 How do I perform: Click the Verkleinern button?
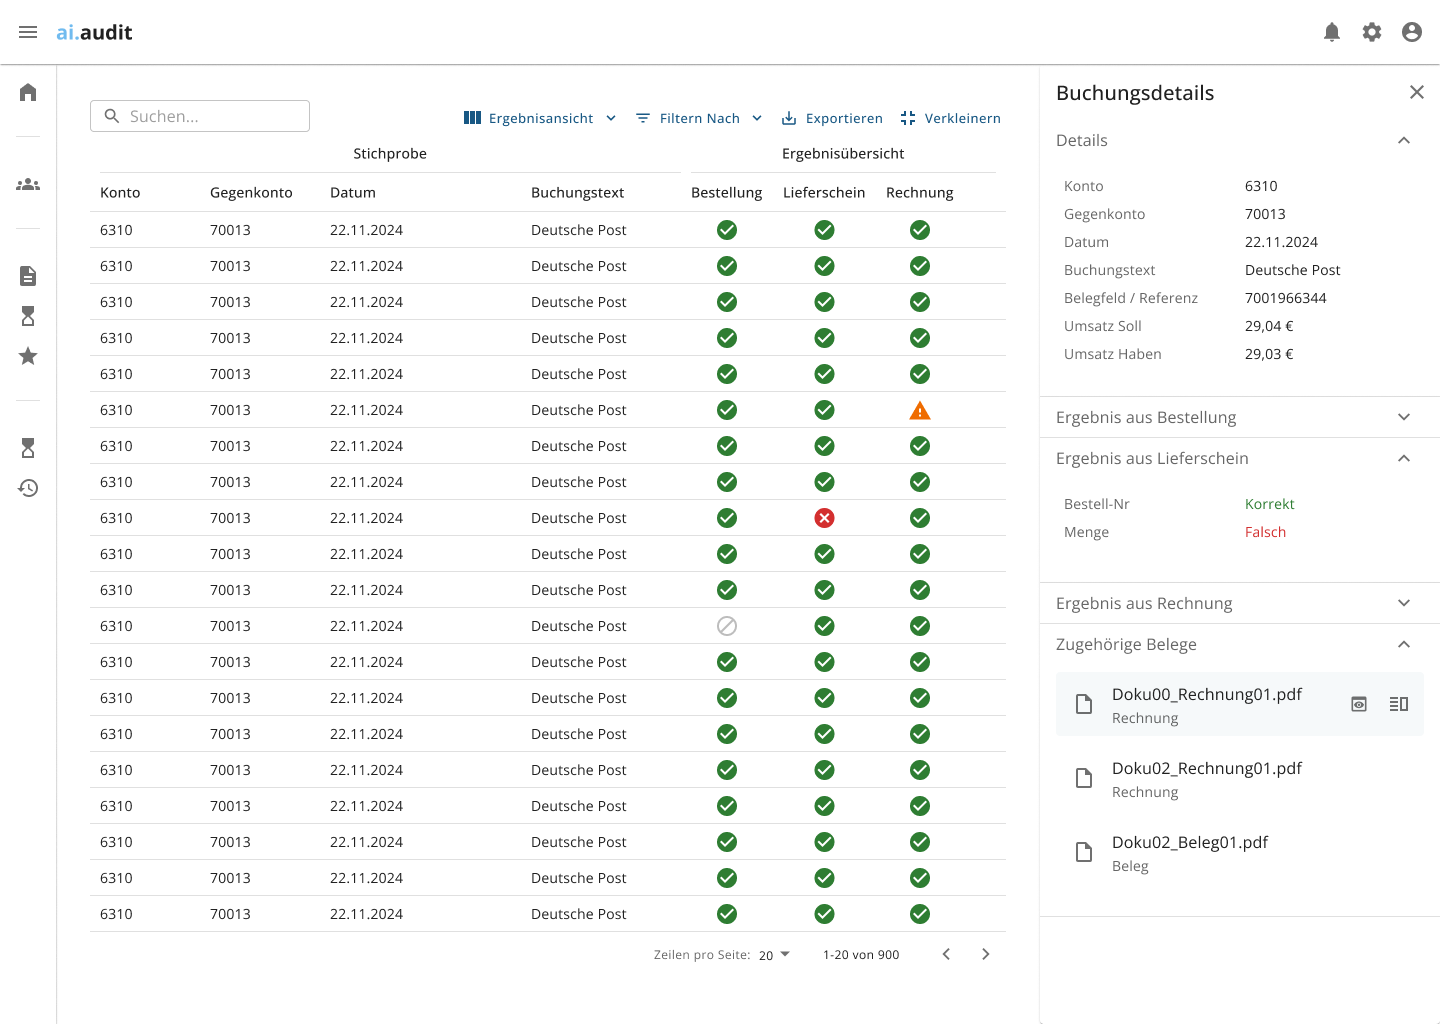[950, 118]
